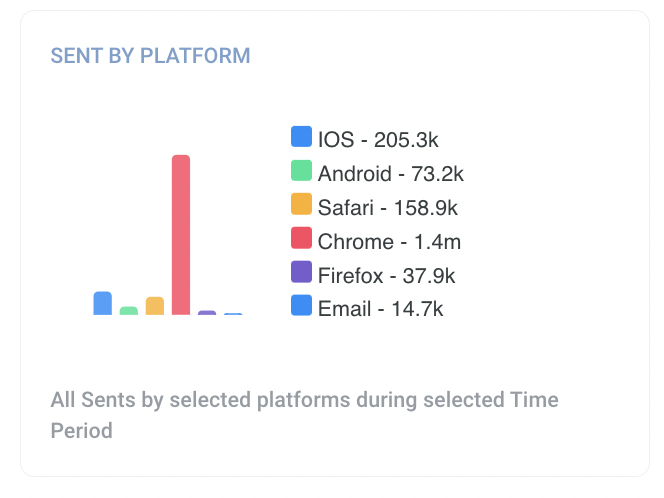Select the orange Safari legend swatch
The height and width of the screenshot is (498, 664).
pyautogui.click(x=301, y=205)
